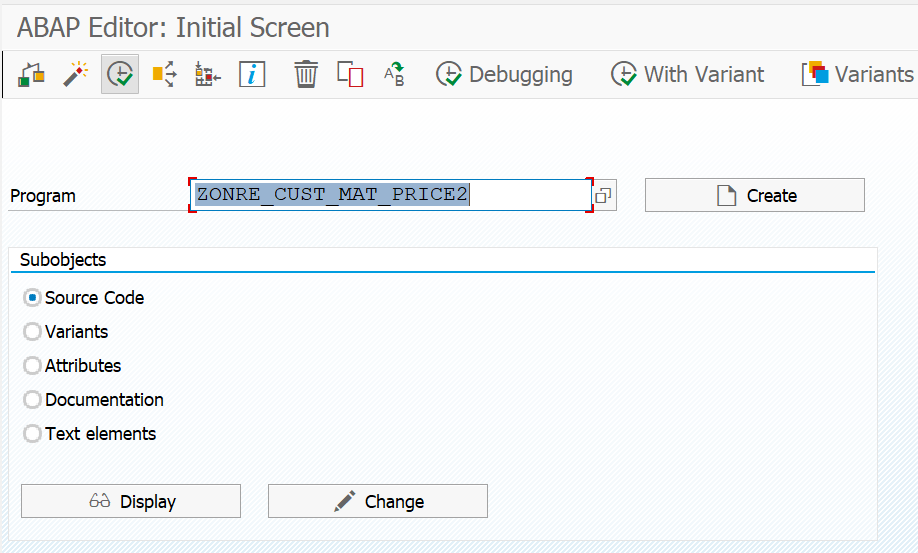Select the Variants subobject radio button
Screen dimensions: 918x553
click(x=33, y=332)
